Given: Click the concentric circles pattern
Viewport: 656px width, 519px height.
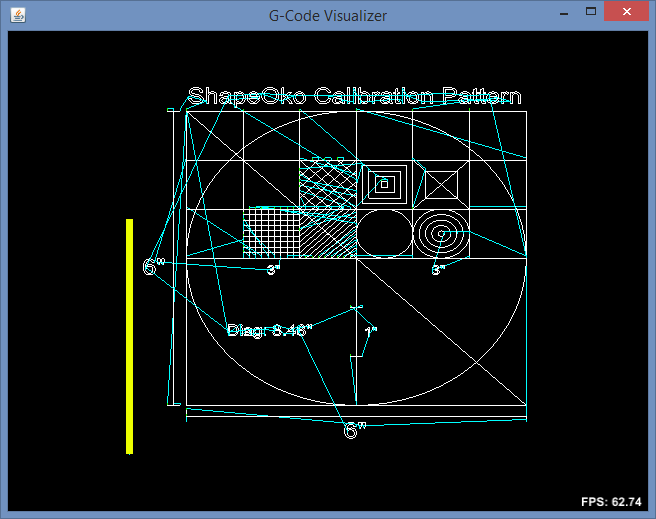Looking at the screenshot, I should pyautogui.click(x=441, y=233).
